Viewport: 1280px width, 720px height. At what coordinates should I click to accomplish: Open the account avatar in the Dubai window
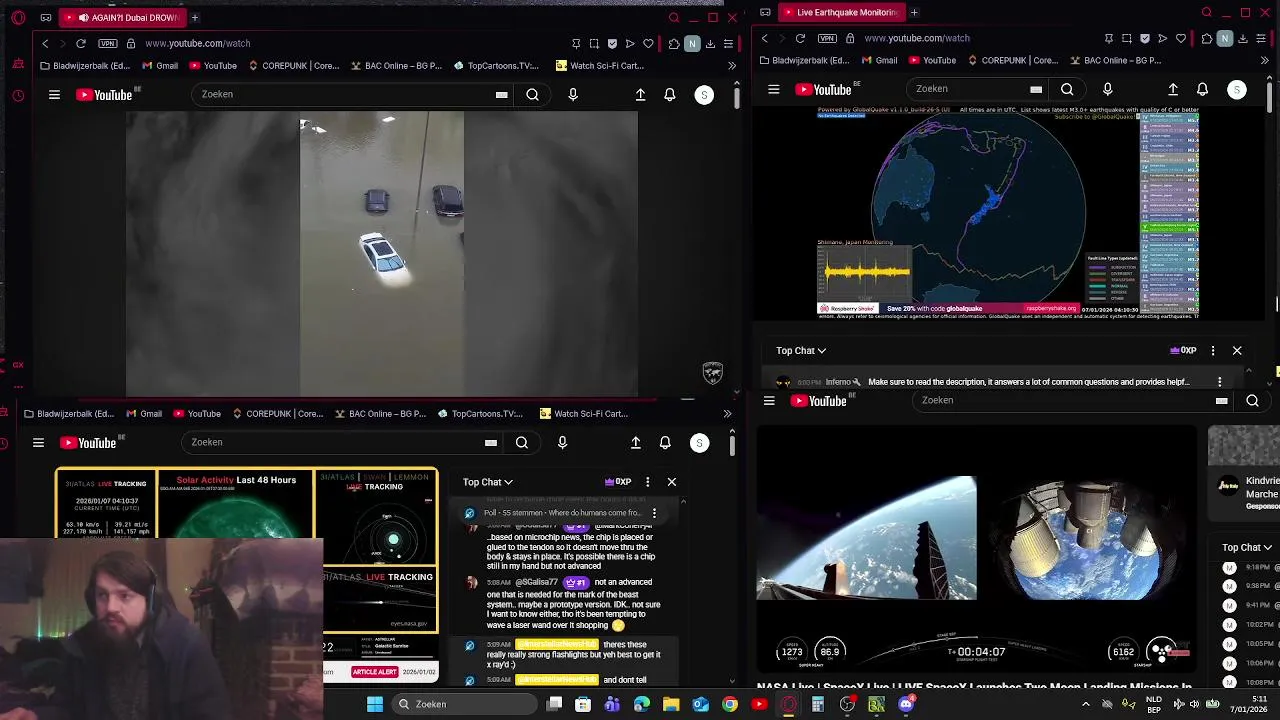coord(704,95)
